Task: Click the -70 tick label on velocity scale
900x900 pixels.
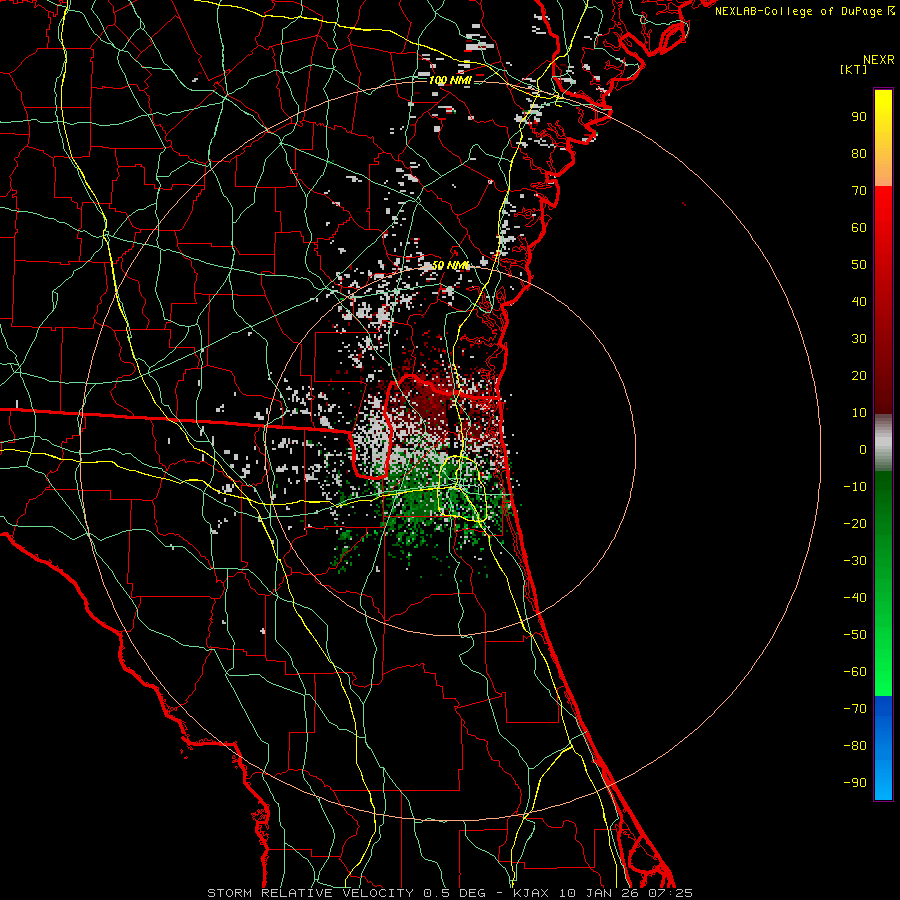Action: [855, 709]
